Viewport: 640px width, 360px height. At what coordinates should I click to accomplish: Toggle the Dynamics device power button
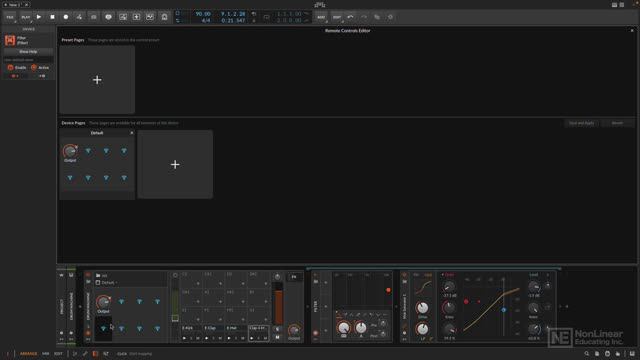pos(404,275)
